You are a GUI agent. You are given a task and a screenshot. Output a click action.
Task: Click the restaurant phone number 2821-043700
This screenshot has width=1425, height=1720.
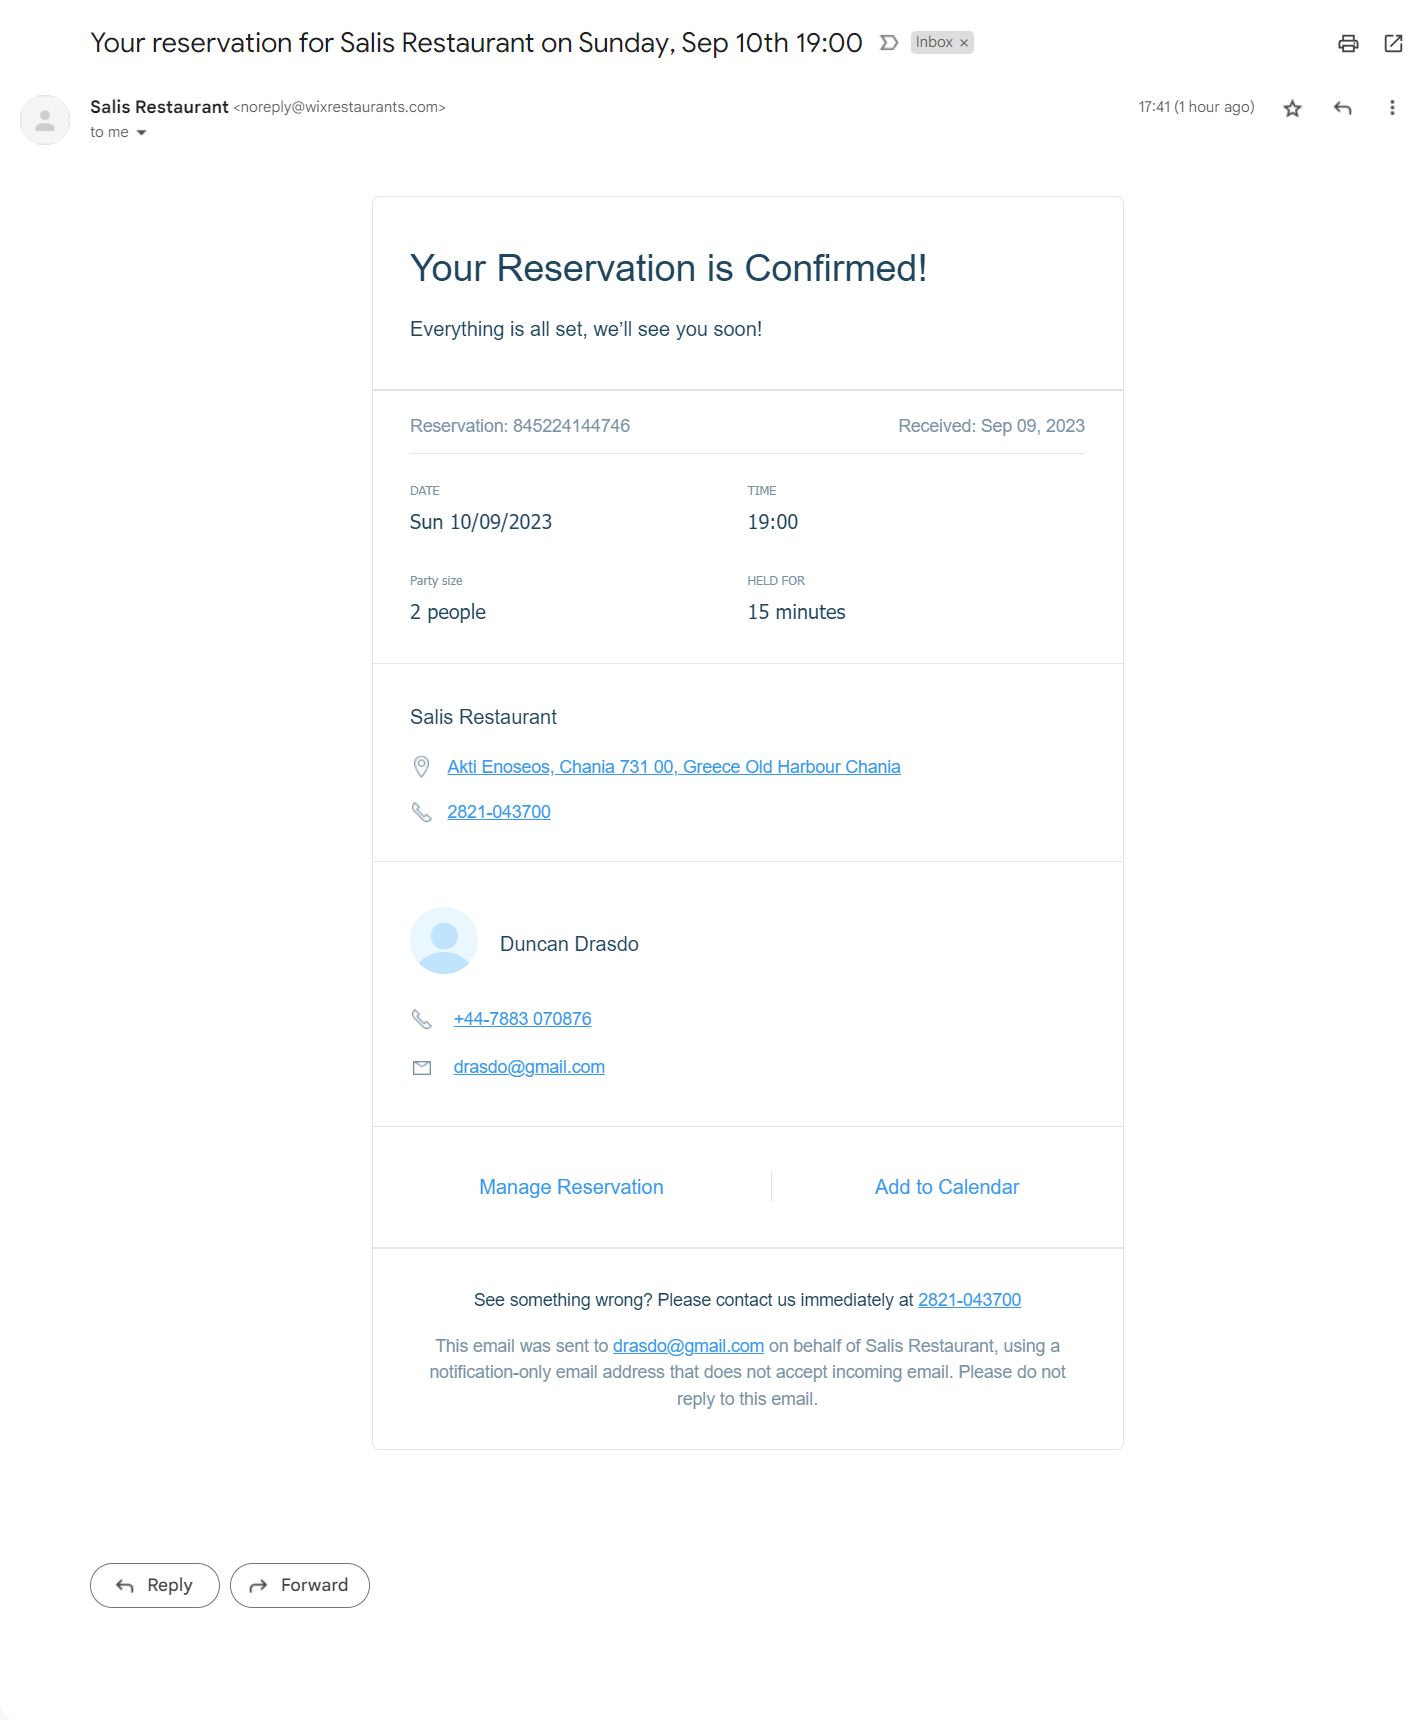[498, 812]
